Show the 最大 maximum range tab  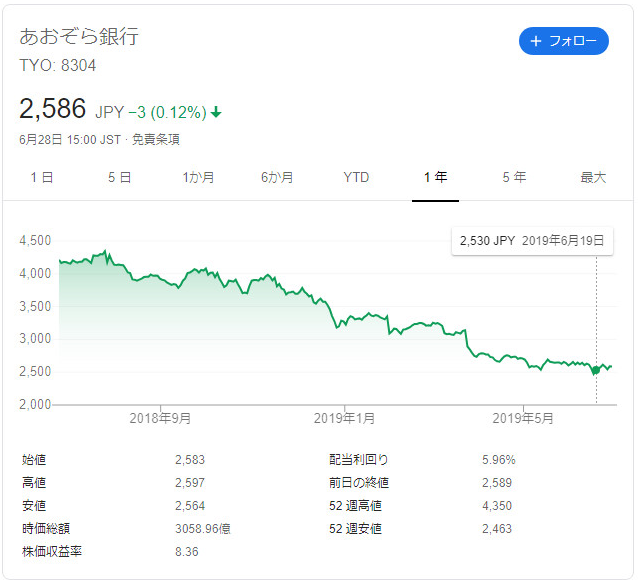pos(593,177)
